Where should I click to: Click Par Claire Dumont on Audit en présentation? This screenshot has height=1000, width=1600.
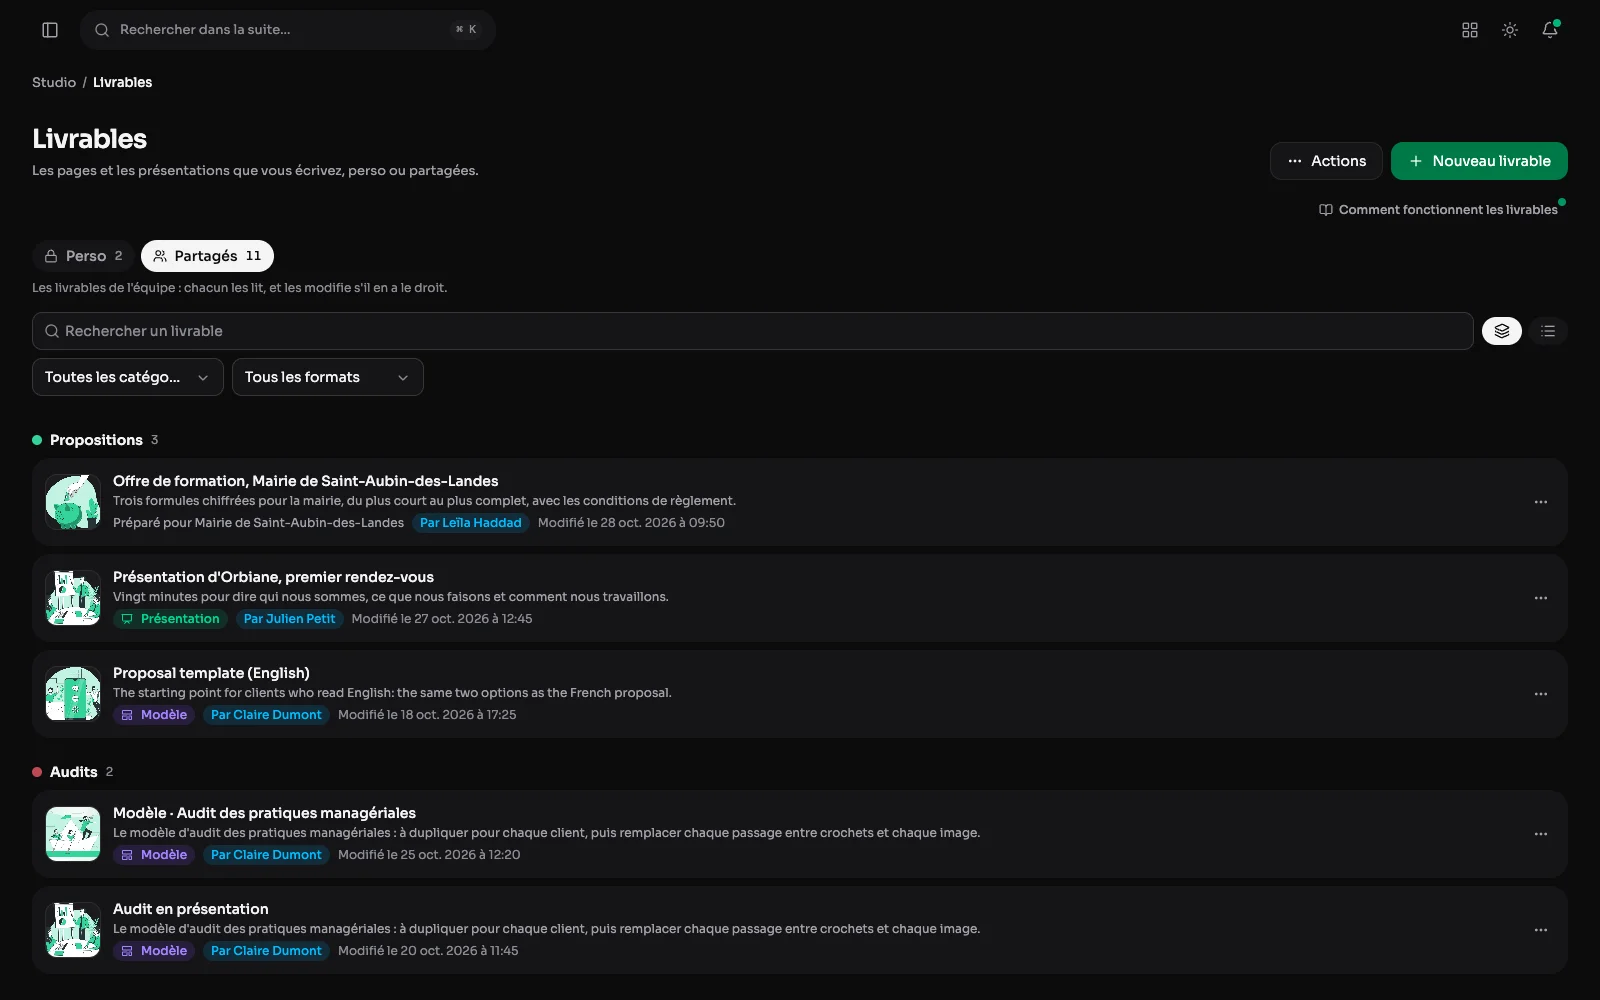click(266, 951)
